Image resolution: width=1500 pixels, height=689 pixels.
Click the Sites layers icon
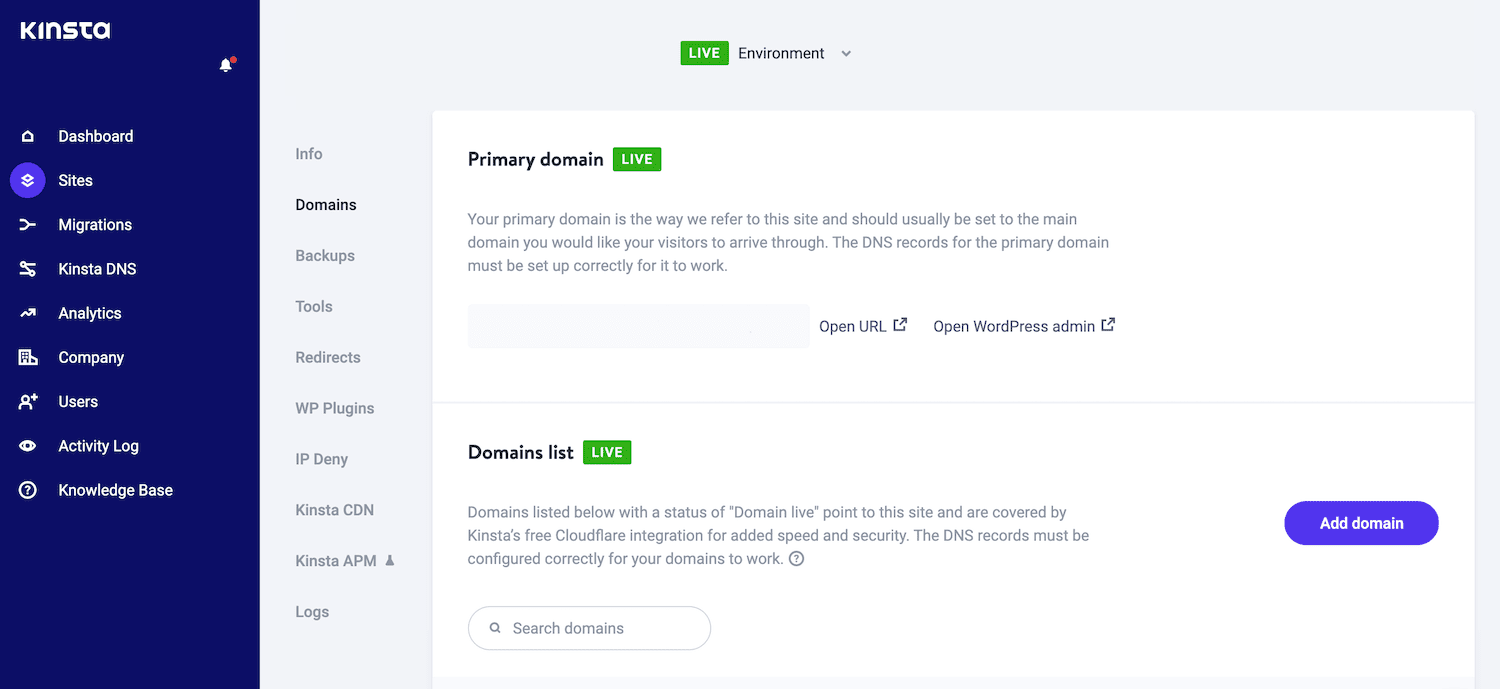(28, 181)
